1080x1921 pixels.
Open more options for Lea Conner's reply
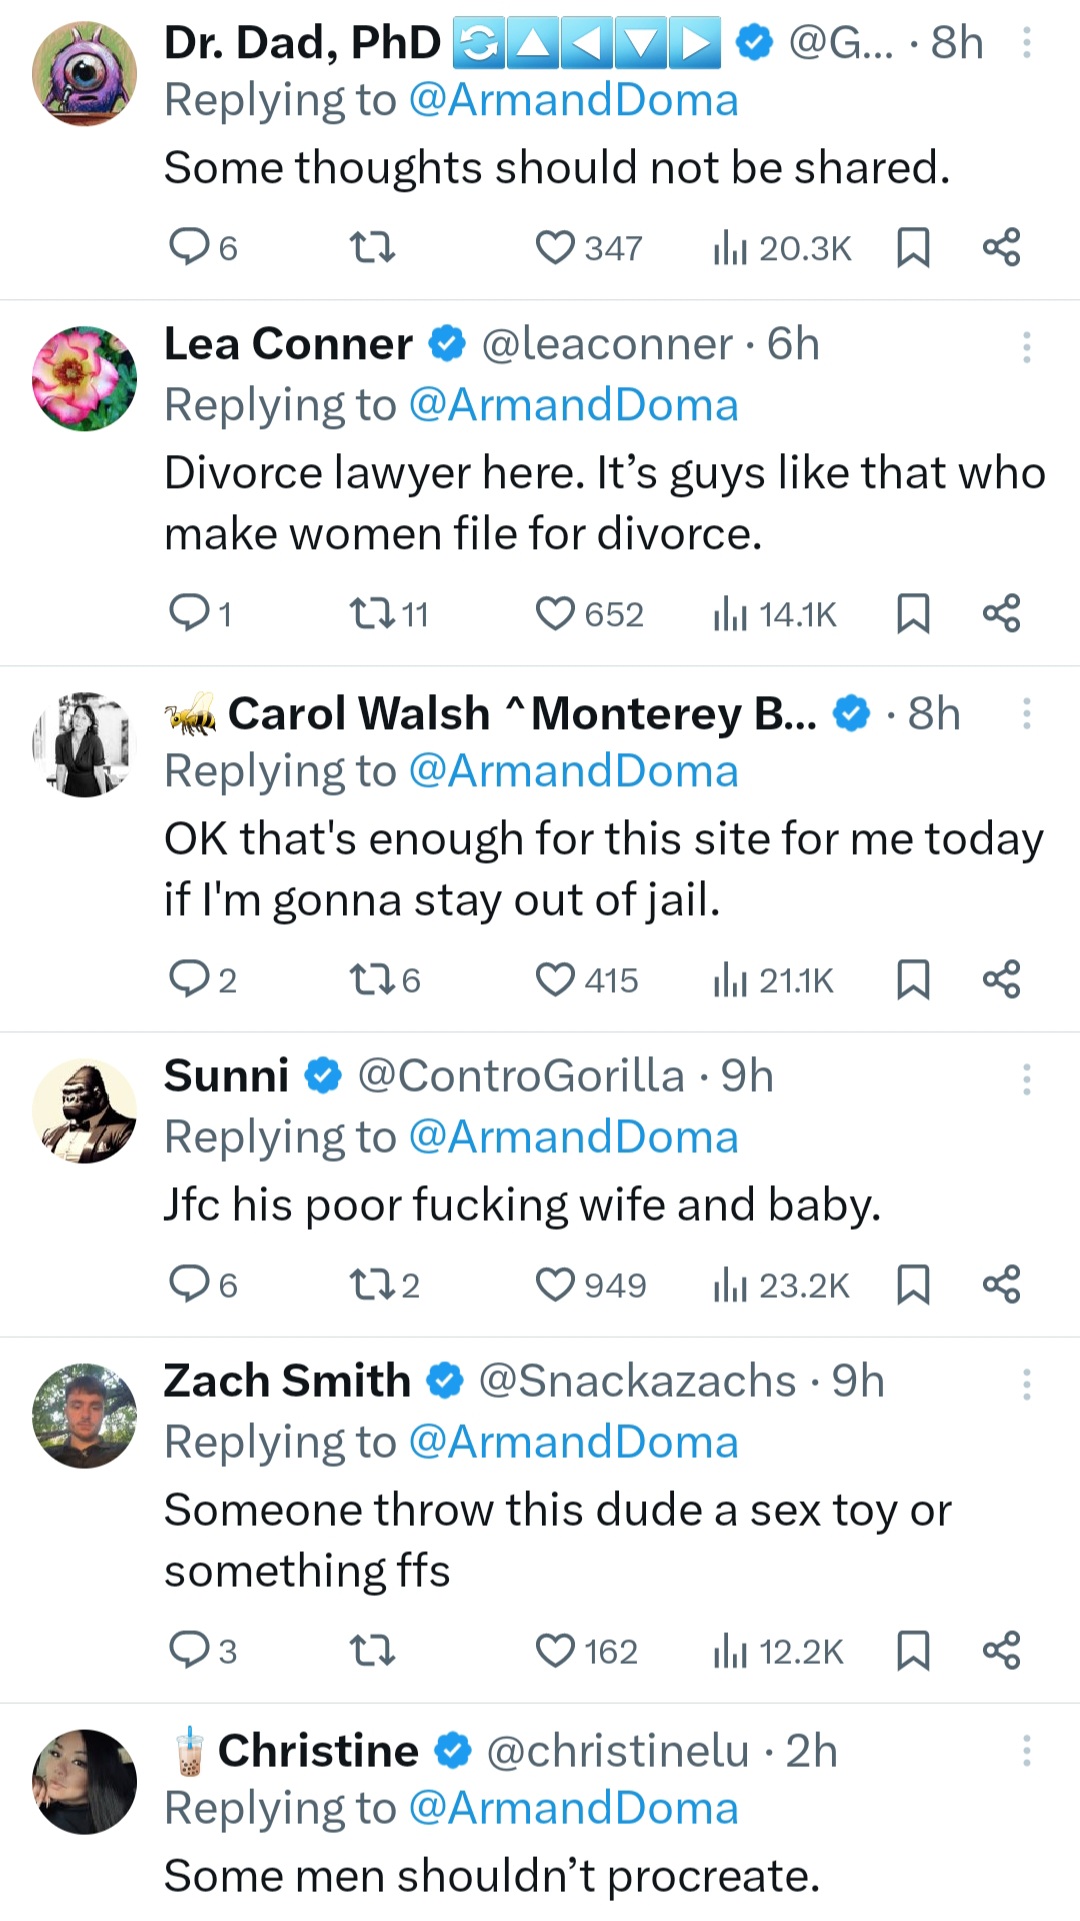point(1026,346)
